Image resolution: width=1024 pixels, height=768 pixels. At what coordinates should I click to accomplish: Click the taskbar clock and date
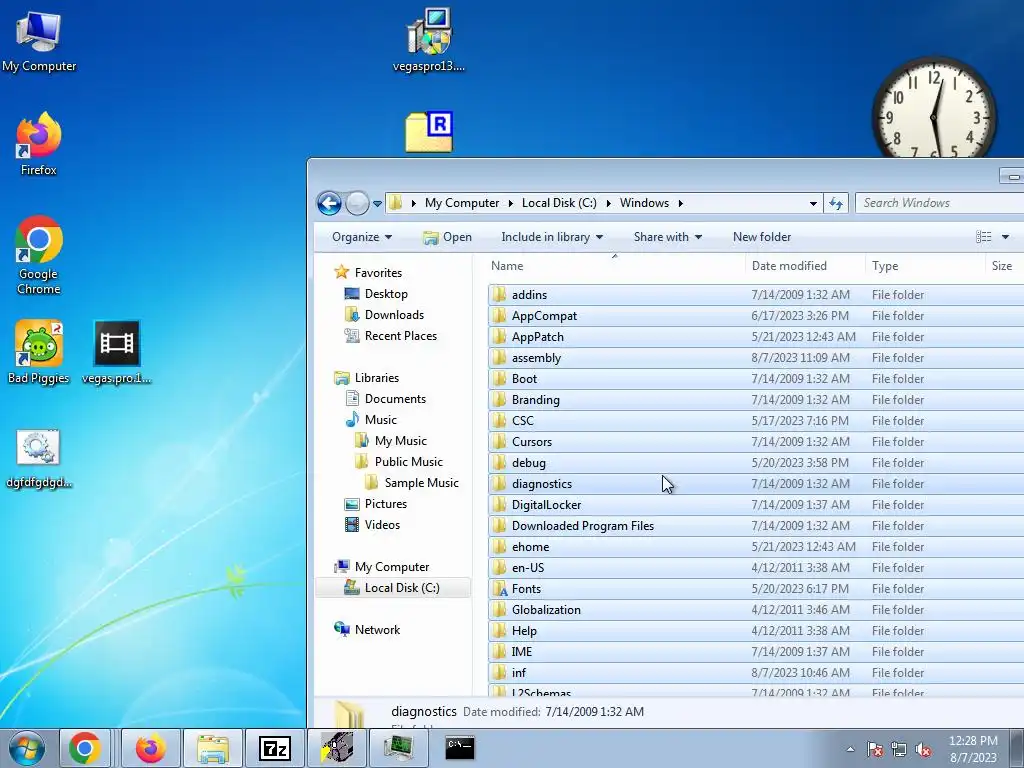coord(973,749)
